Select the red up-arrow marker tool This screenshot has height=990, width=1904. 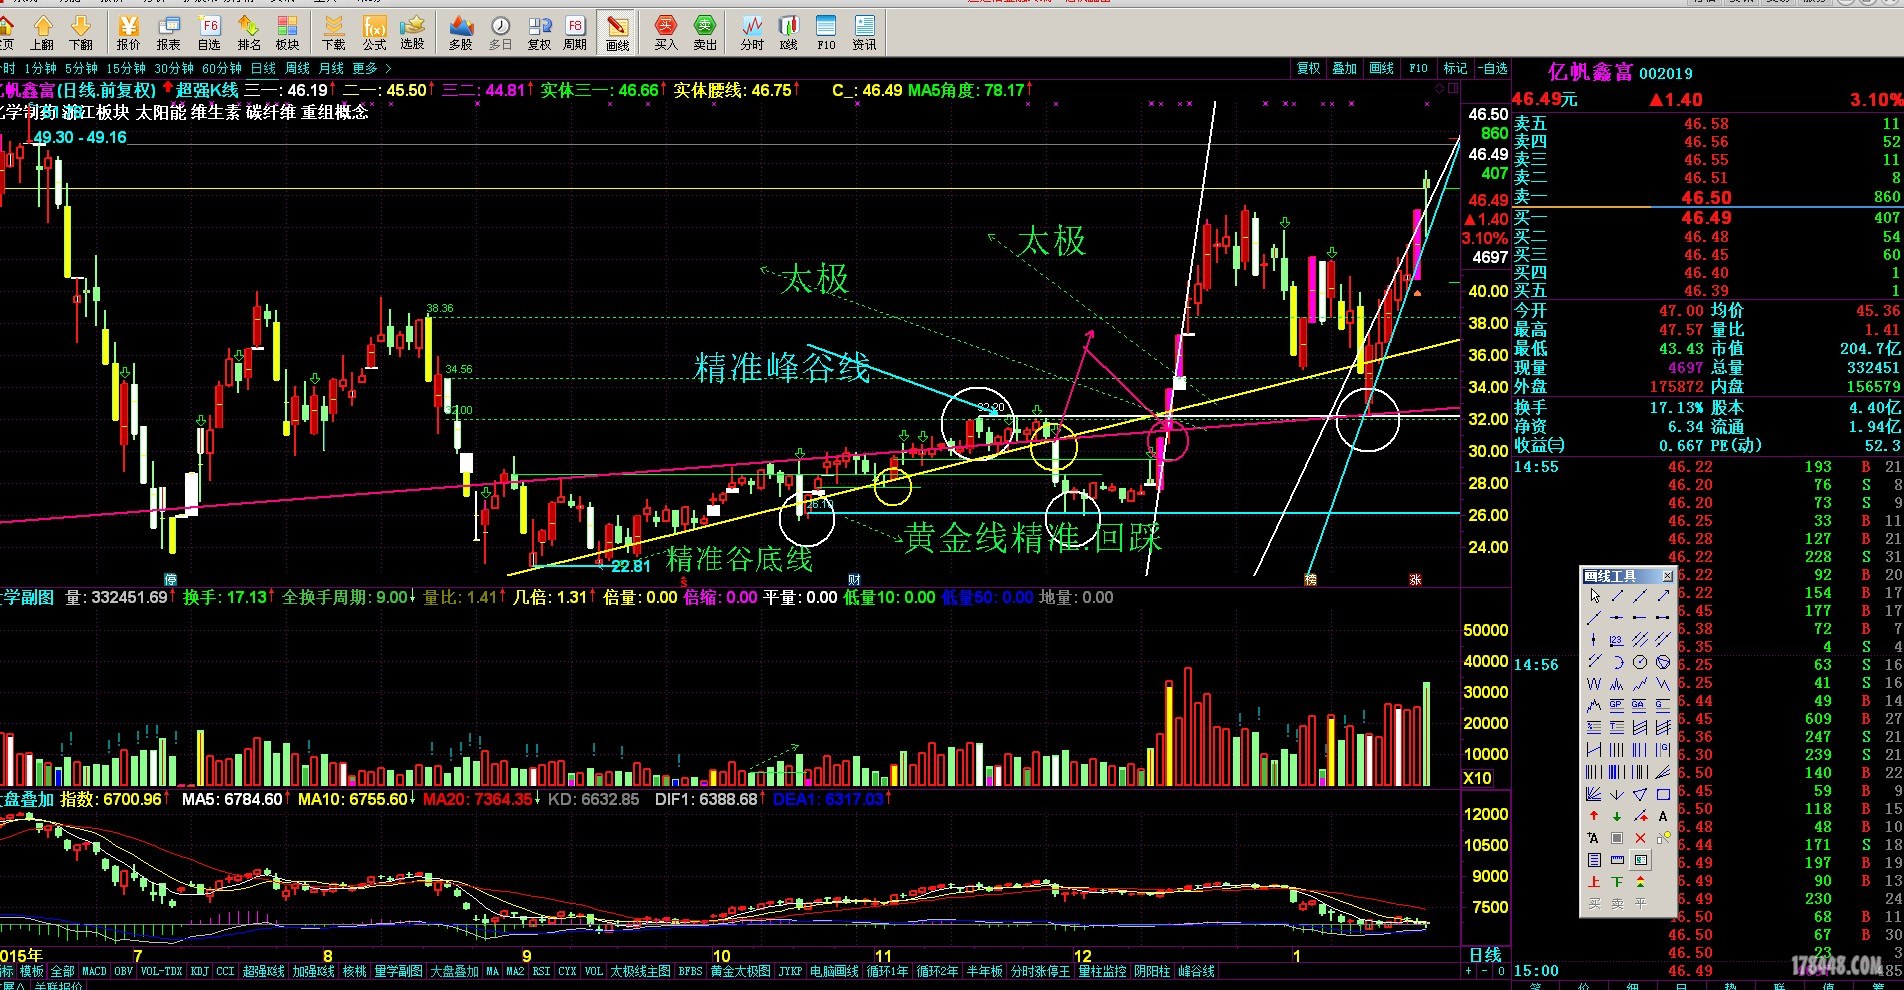1594,816
